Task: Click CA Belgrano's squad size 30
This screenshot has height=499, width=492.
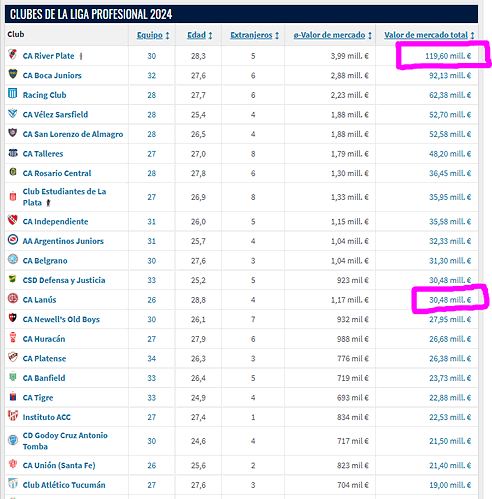Action: [152, 261]
